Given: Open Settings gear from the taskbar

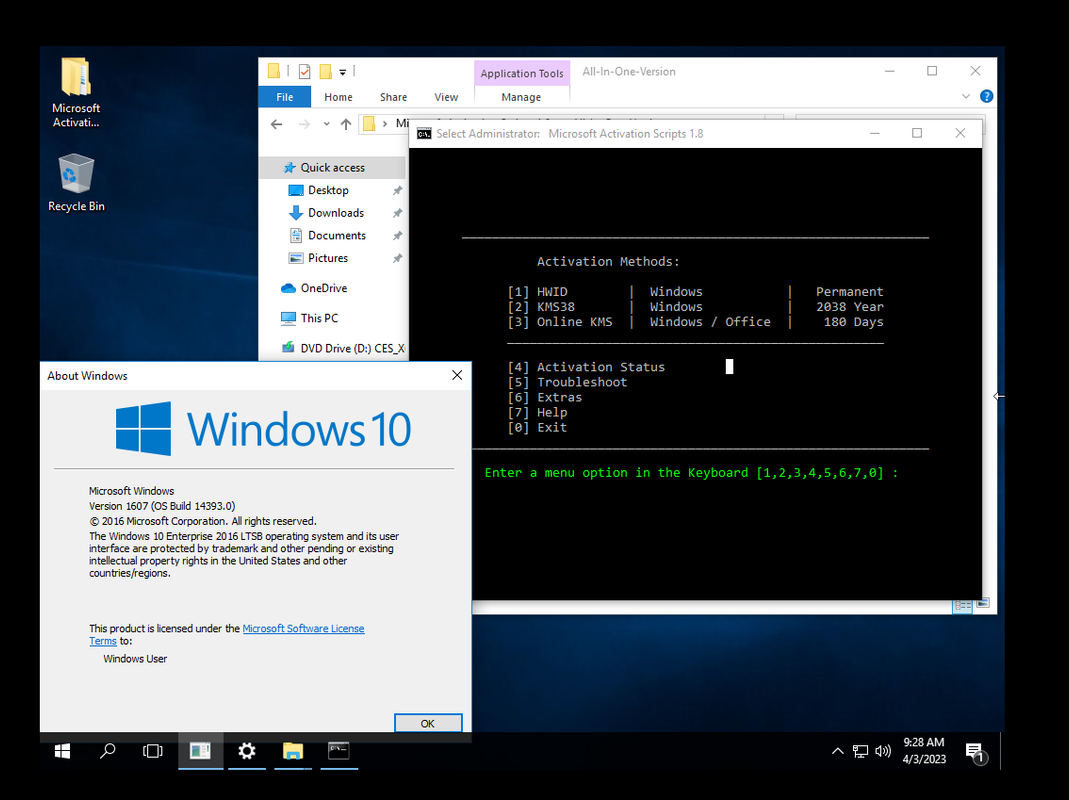Looking at the screenshot, I should click(x=247, y=751).
